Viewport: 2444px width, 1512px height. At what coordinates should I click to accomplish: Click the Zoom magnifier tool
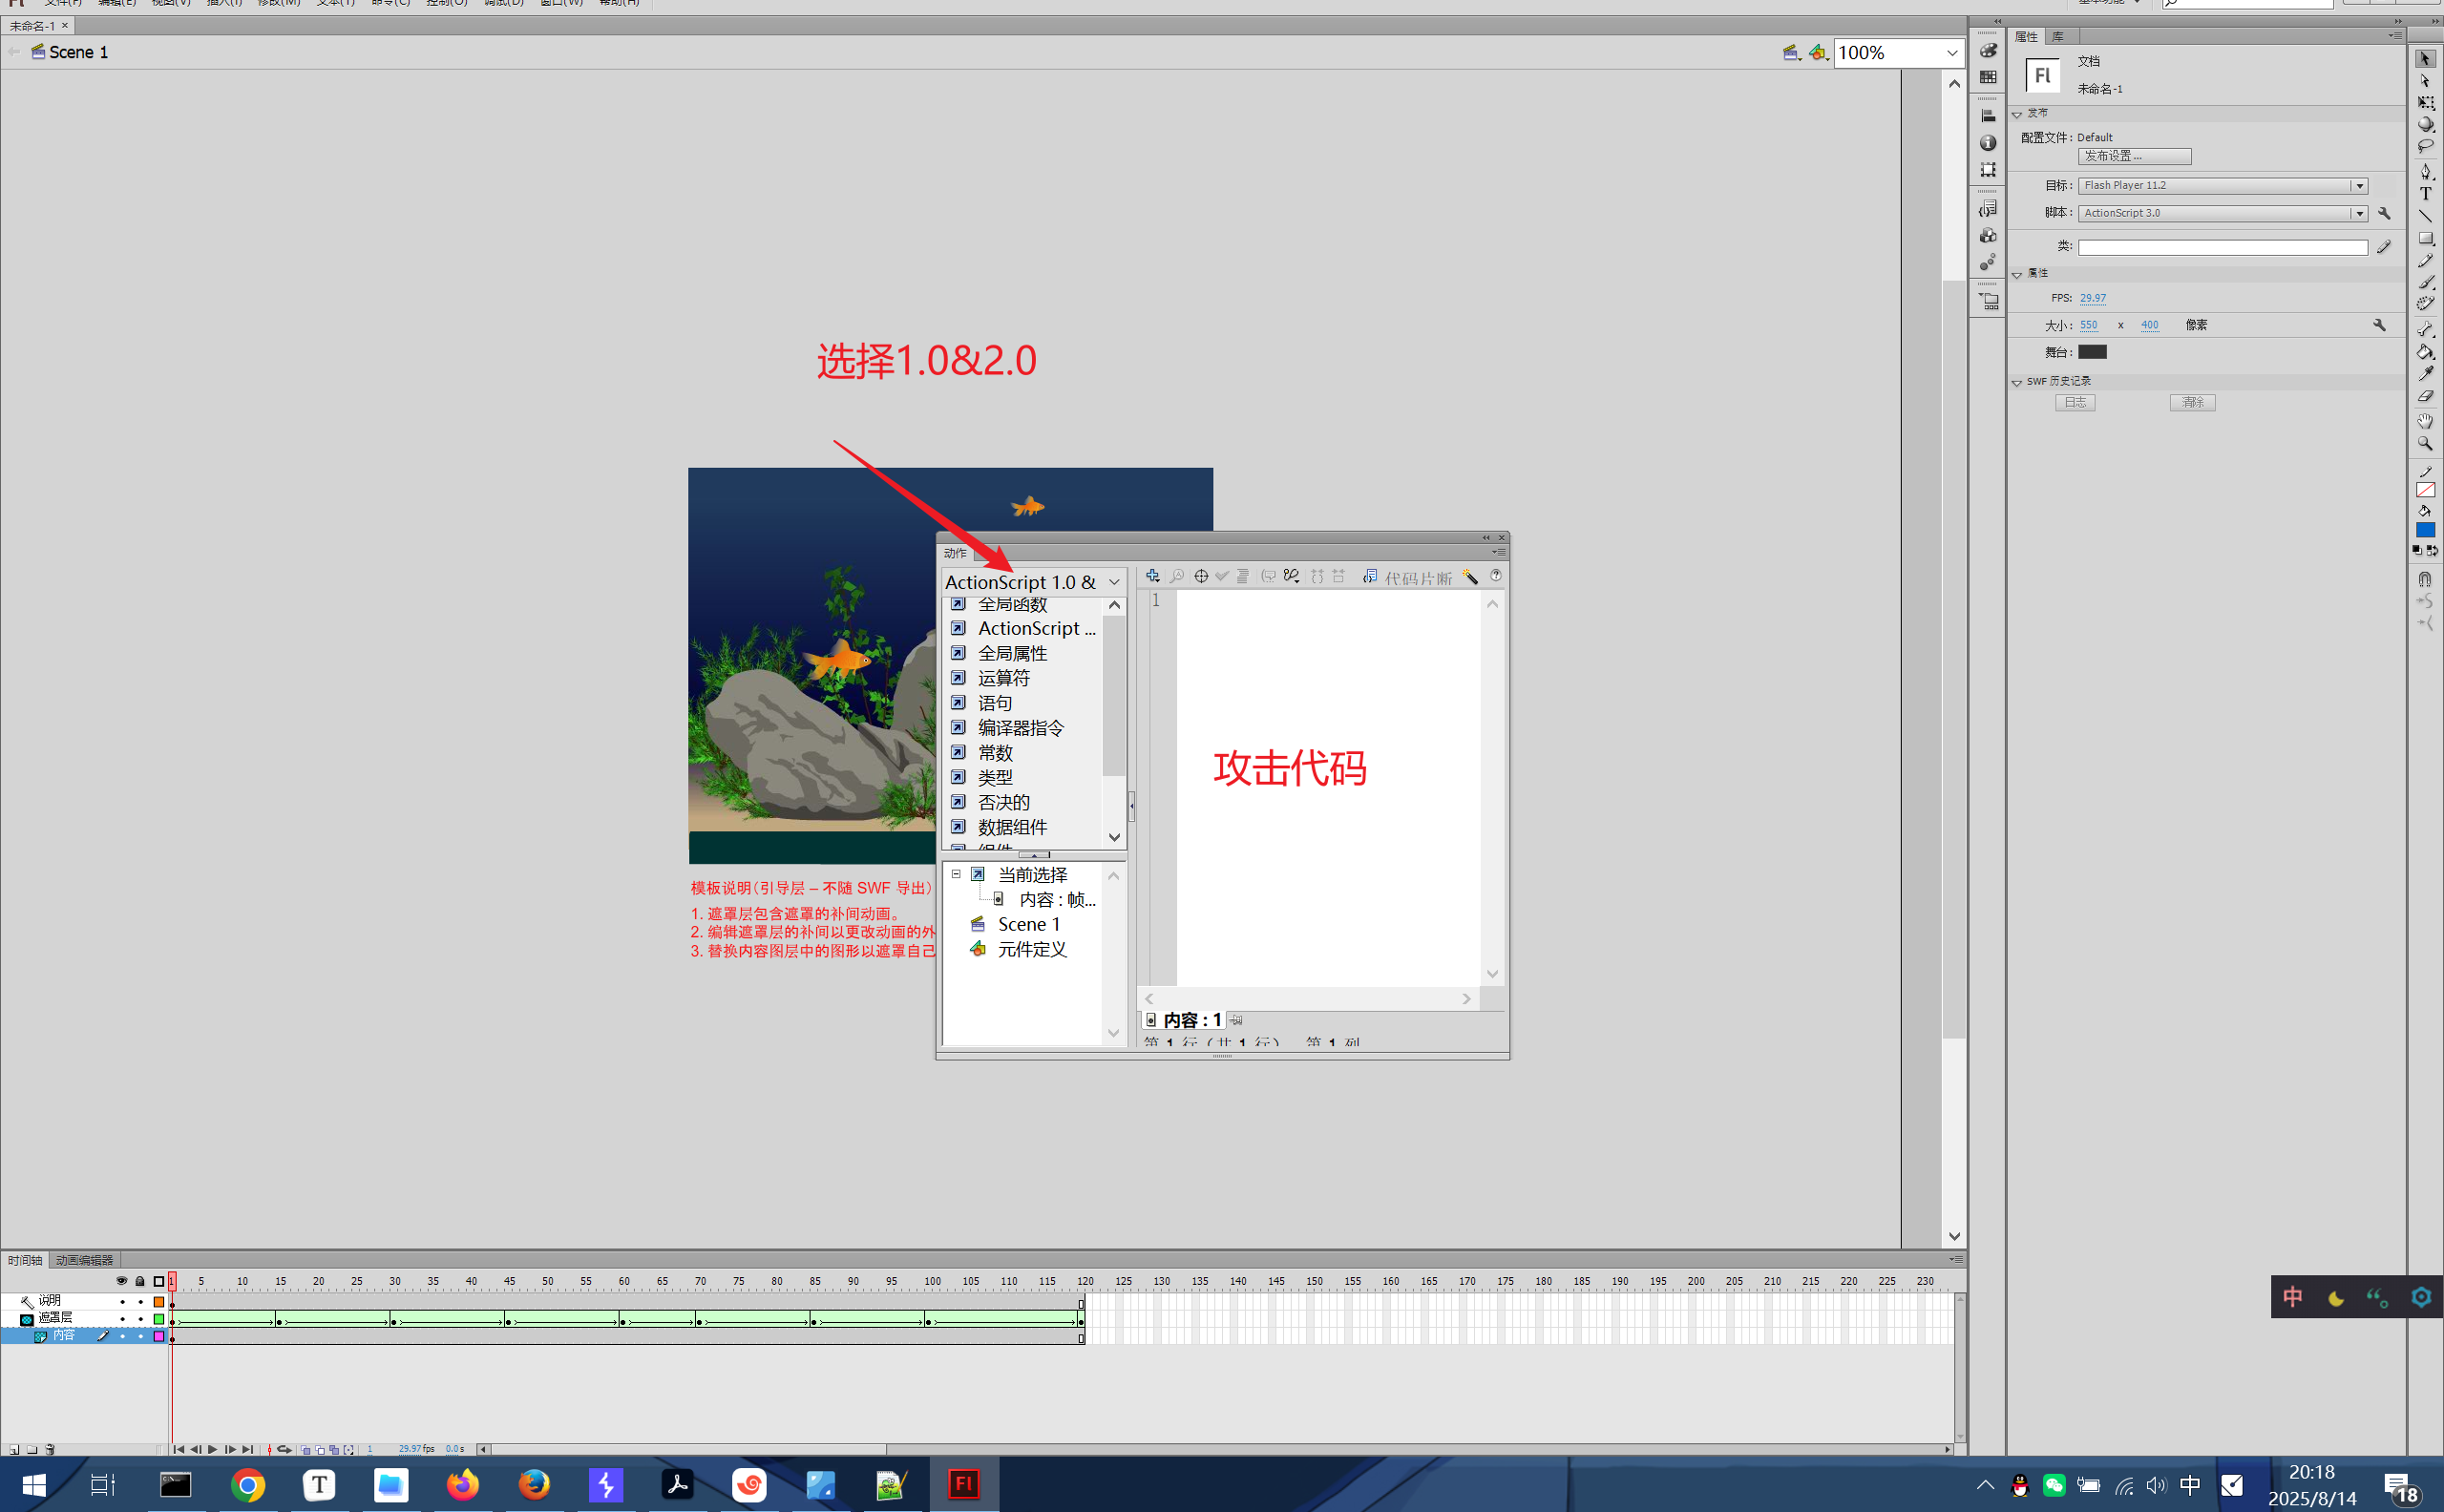2425,444
